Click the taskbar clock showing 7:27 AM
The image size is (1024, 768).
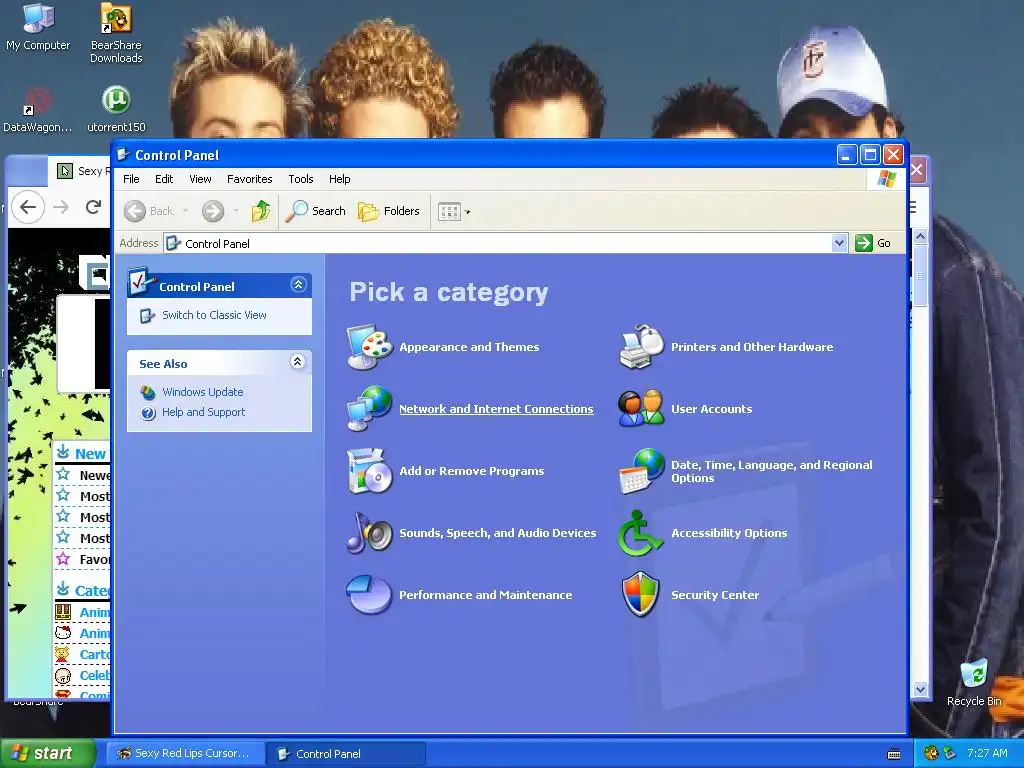[x=987, y=753]
